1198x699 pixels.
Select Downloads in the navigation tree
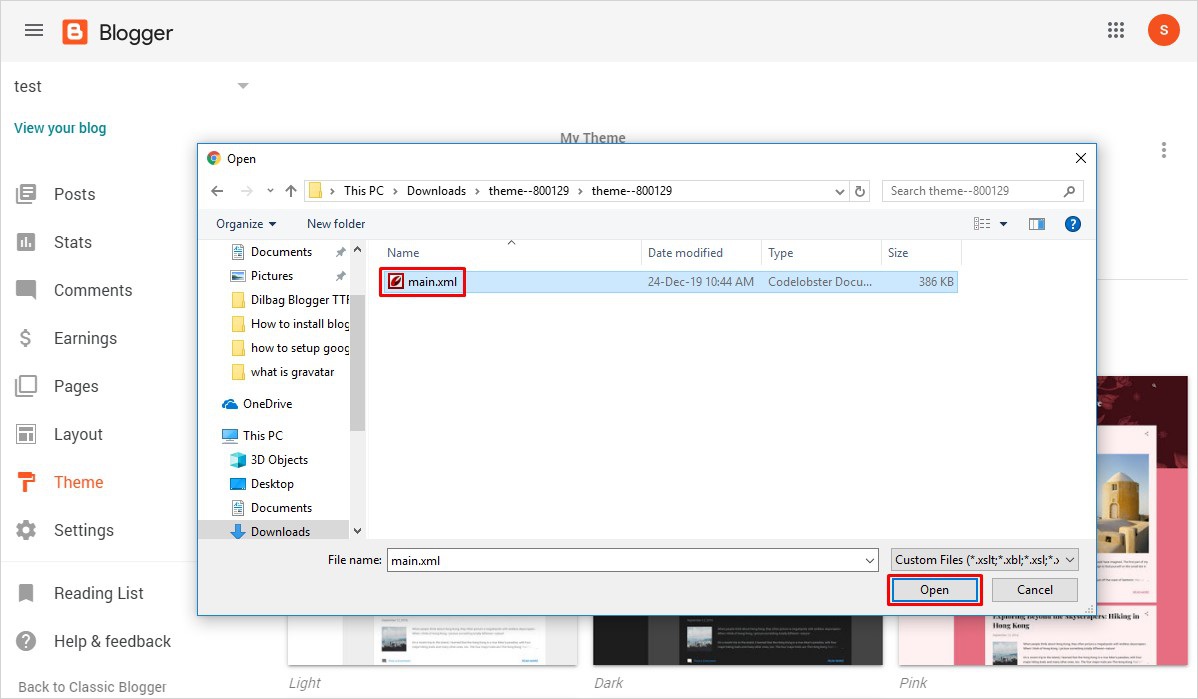point(280,531)
